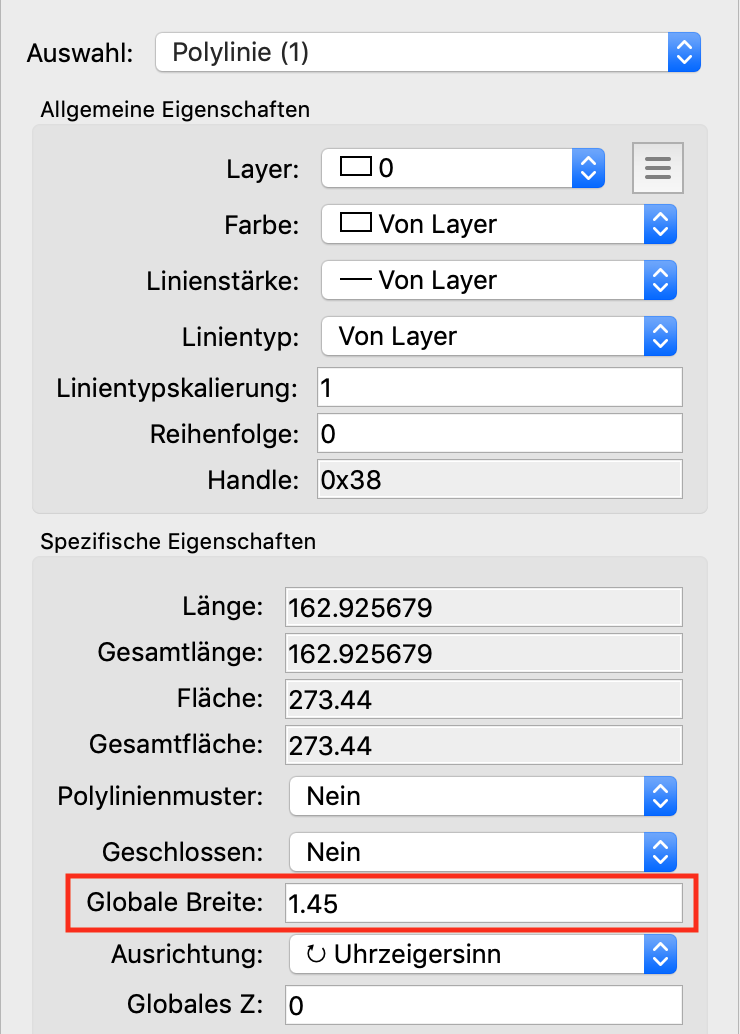The image size is (740, 1034).
Task: Click the Globales Z input field
Action: point(483,1005)
